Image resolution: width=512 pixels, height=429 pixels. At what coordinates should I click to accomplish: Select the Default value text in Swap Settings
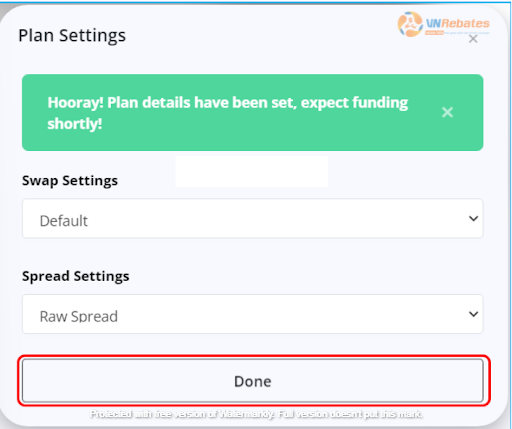pos(63,221)
